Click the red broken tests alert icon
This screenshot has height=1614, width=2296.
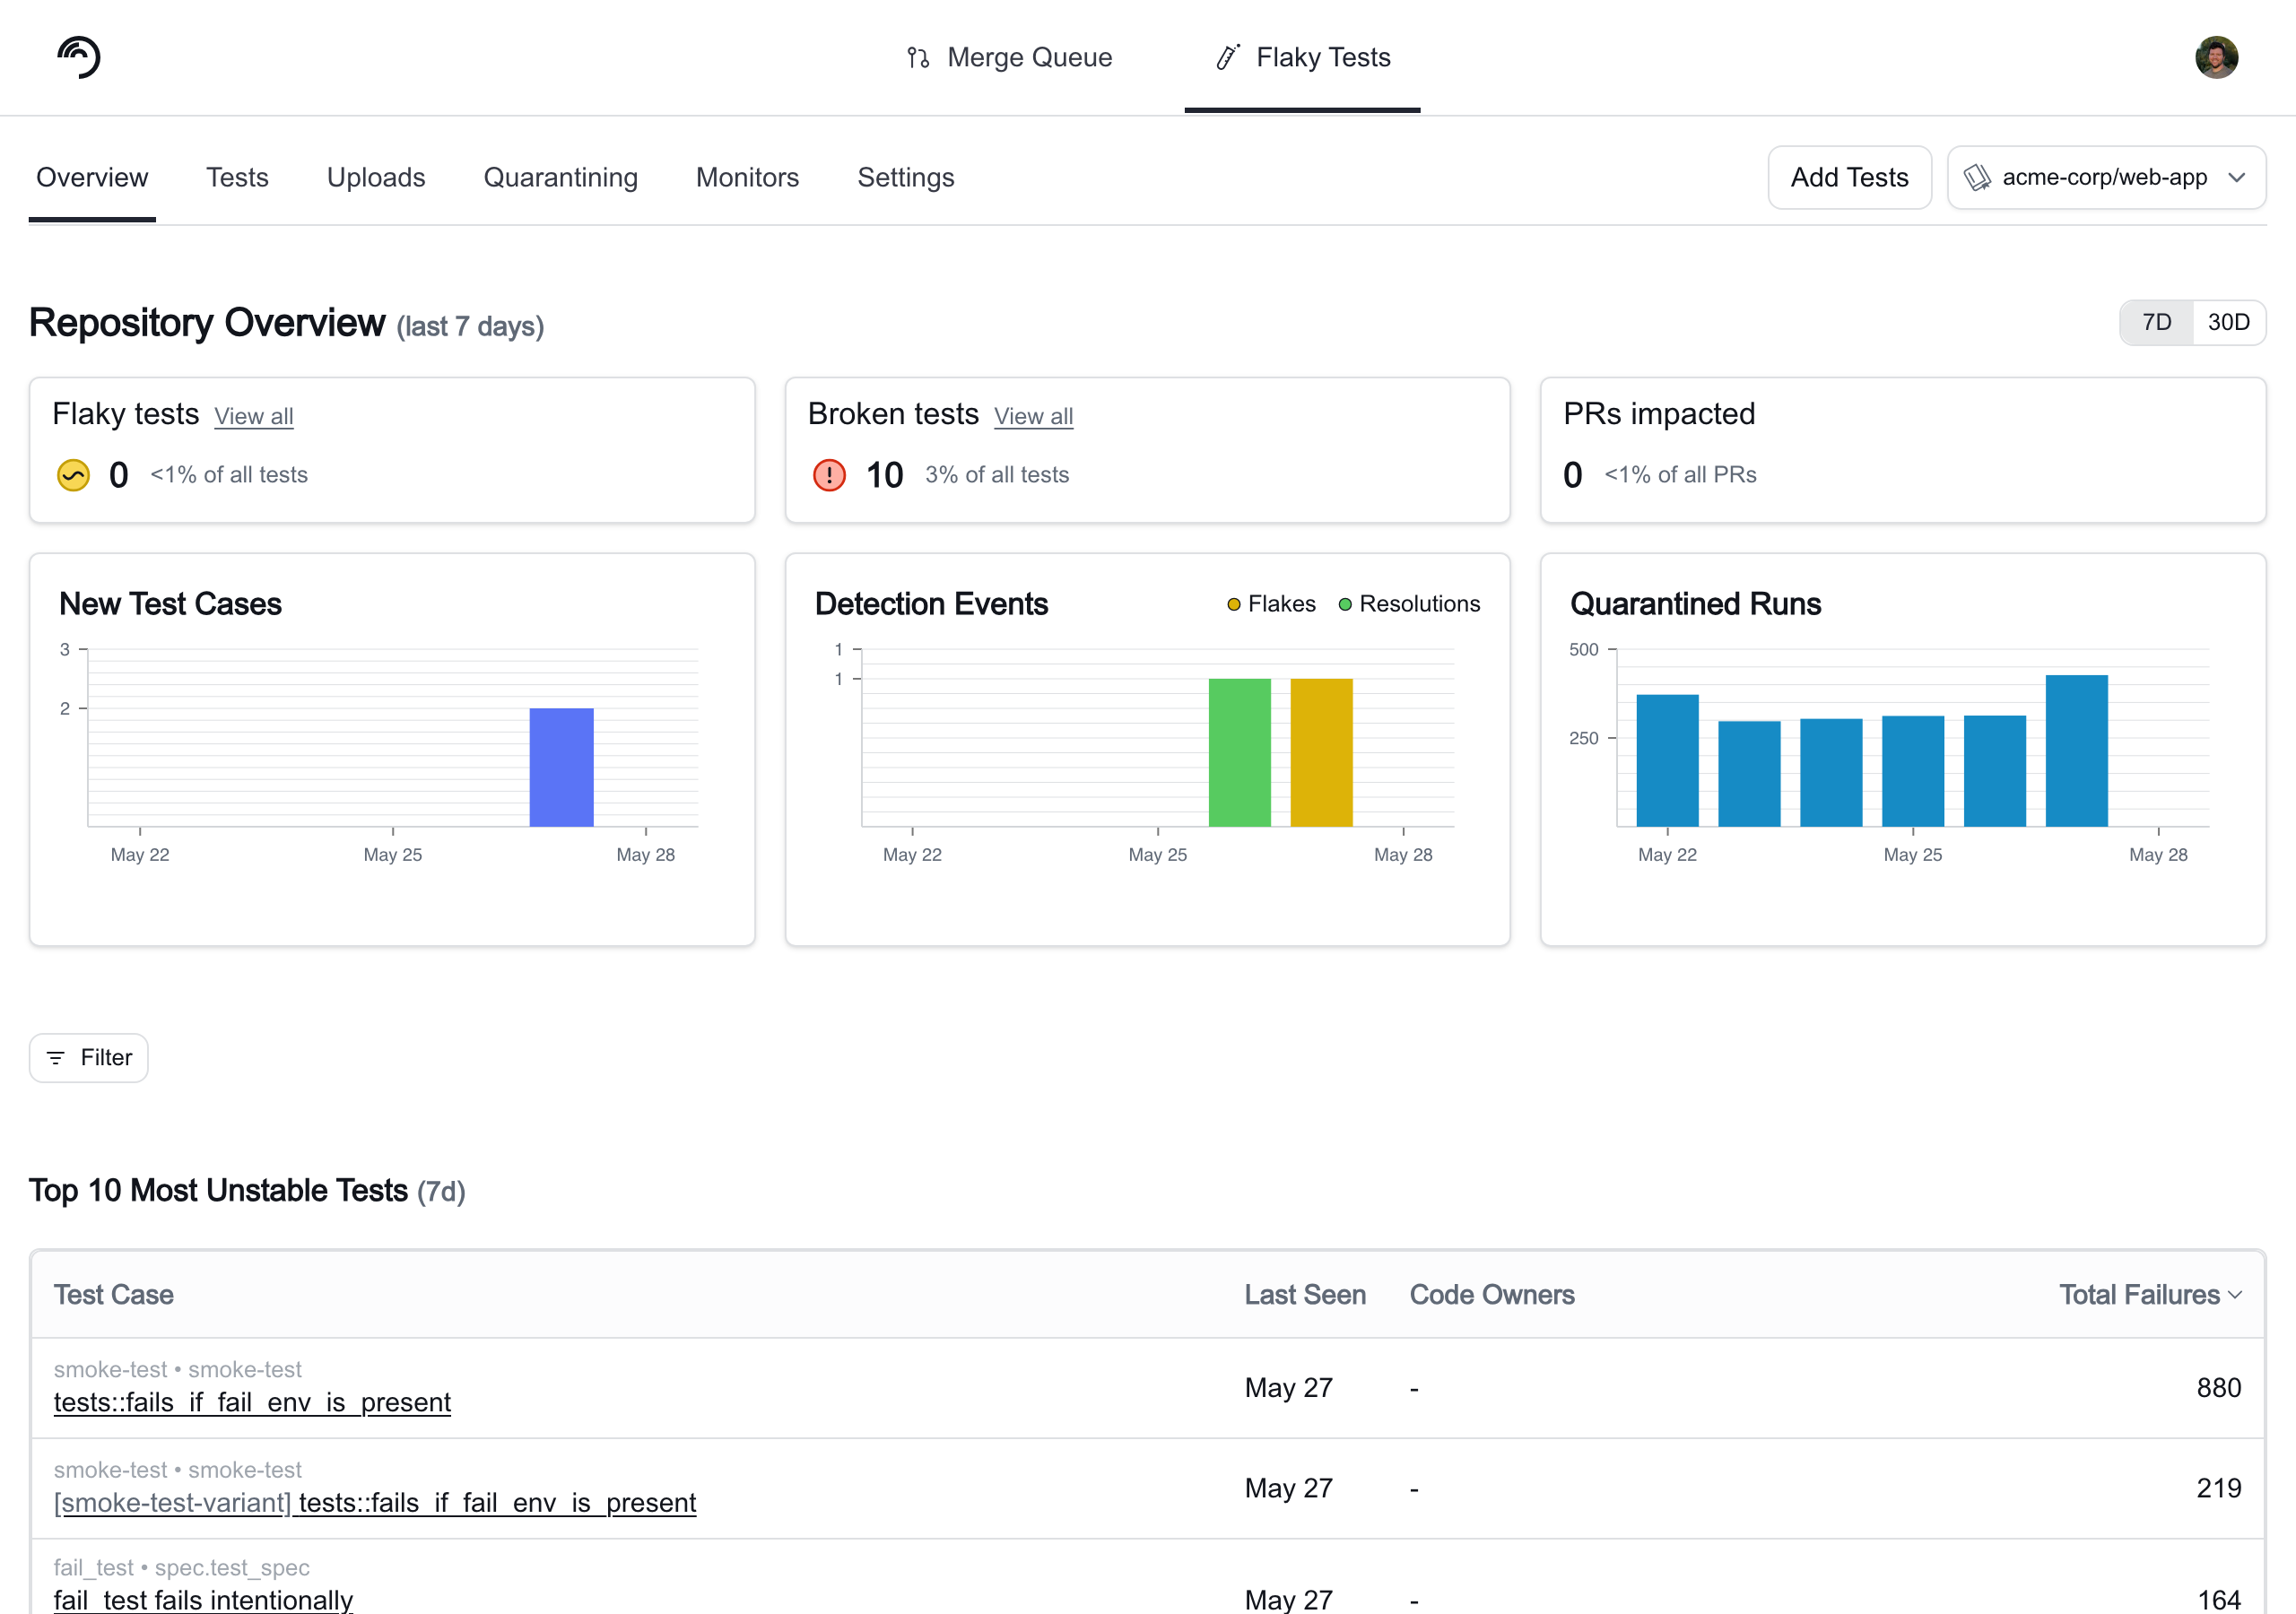(x=829, y=475)
